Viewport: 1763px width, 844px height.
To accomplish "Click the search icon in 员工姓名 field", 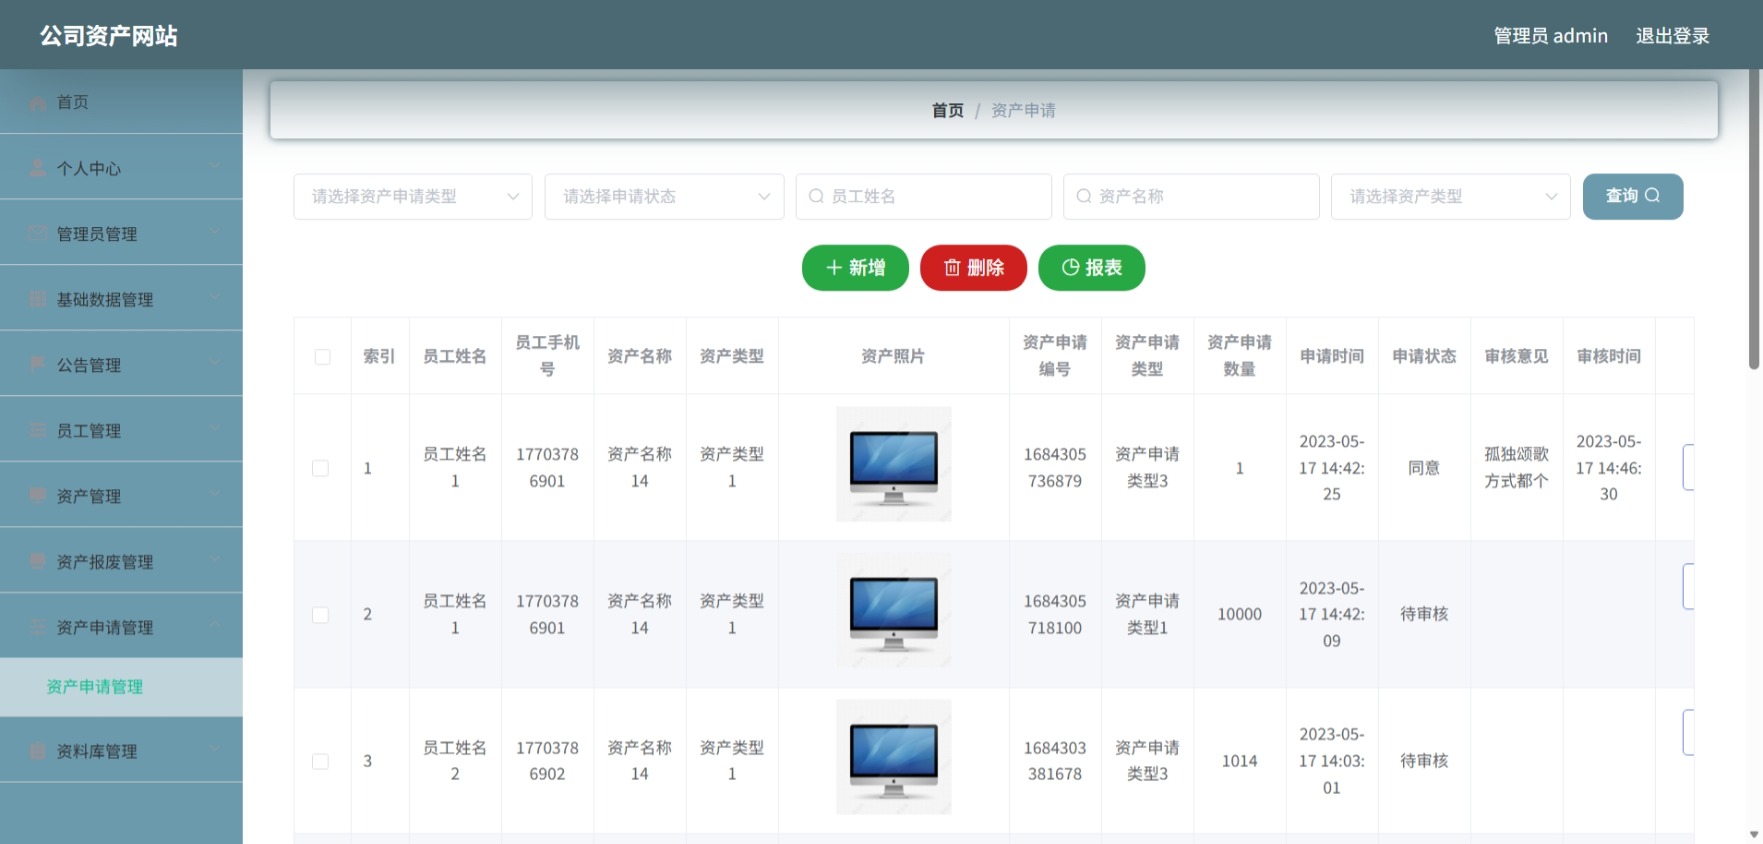I will point(816,196).
